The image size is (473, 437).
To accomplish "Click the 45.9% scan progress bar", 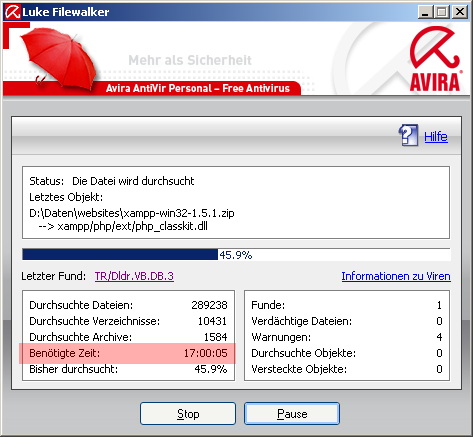I will (236, 254).
